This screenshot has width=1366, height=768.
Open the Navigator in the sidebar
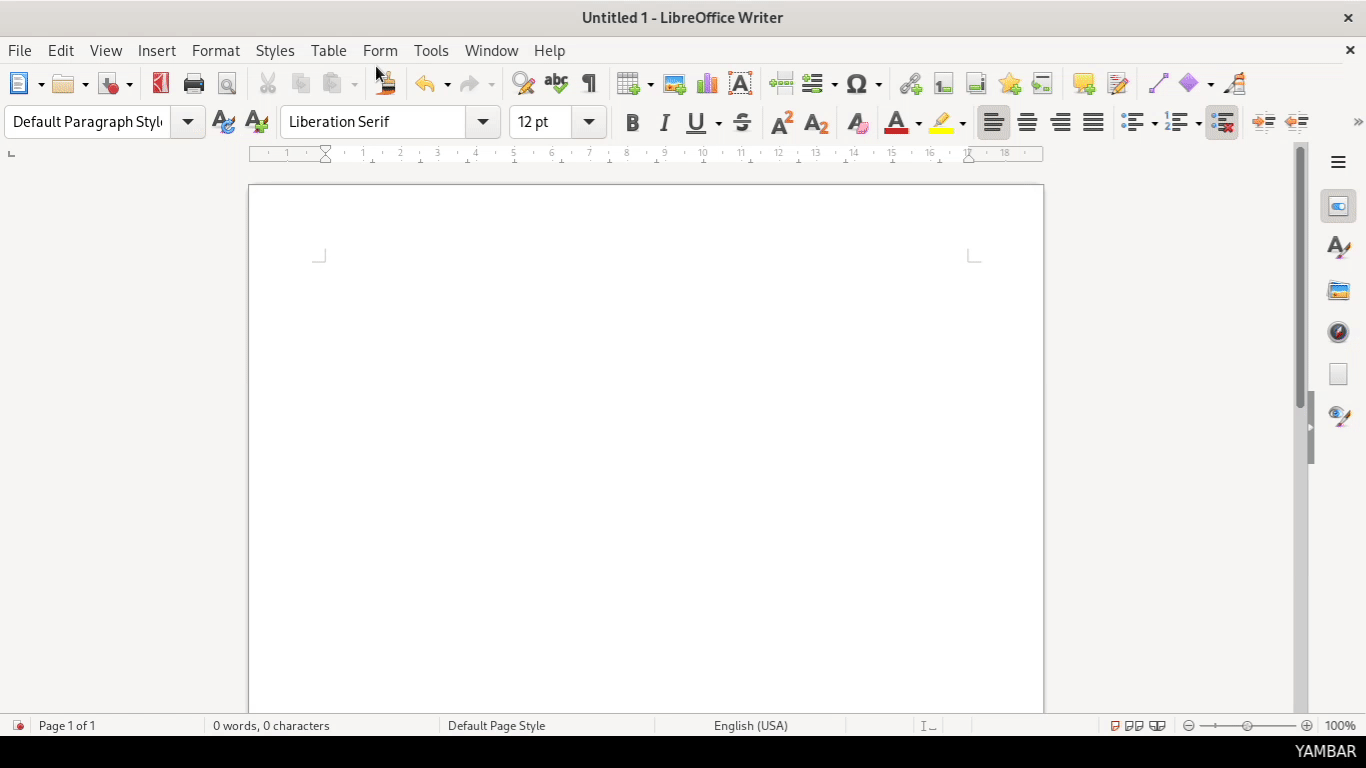coord(1338,332)
